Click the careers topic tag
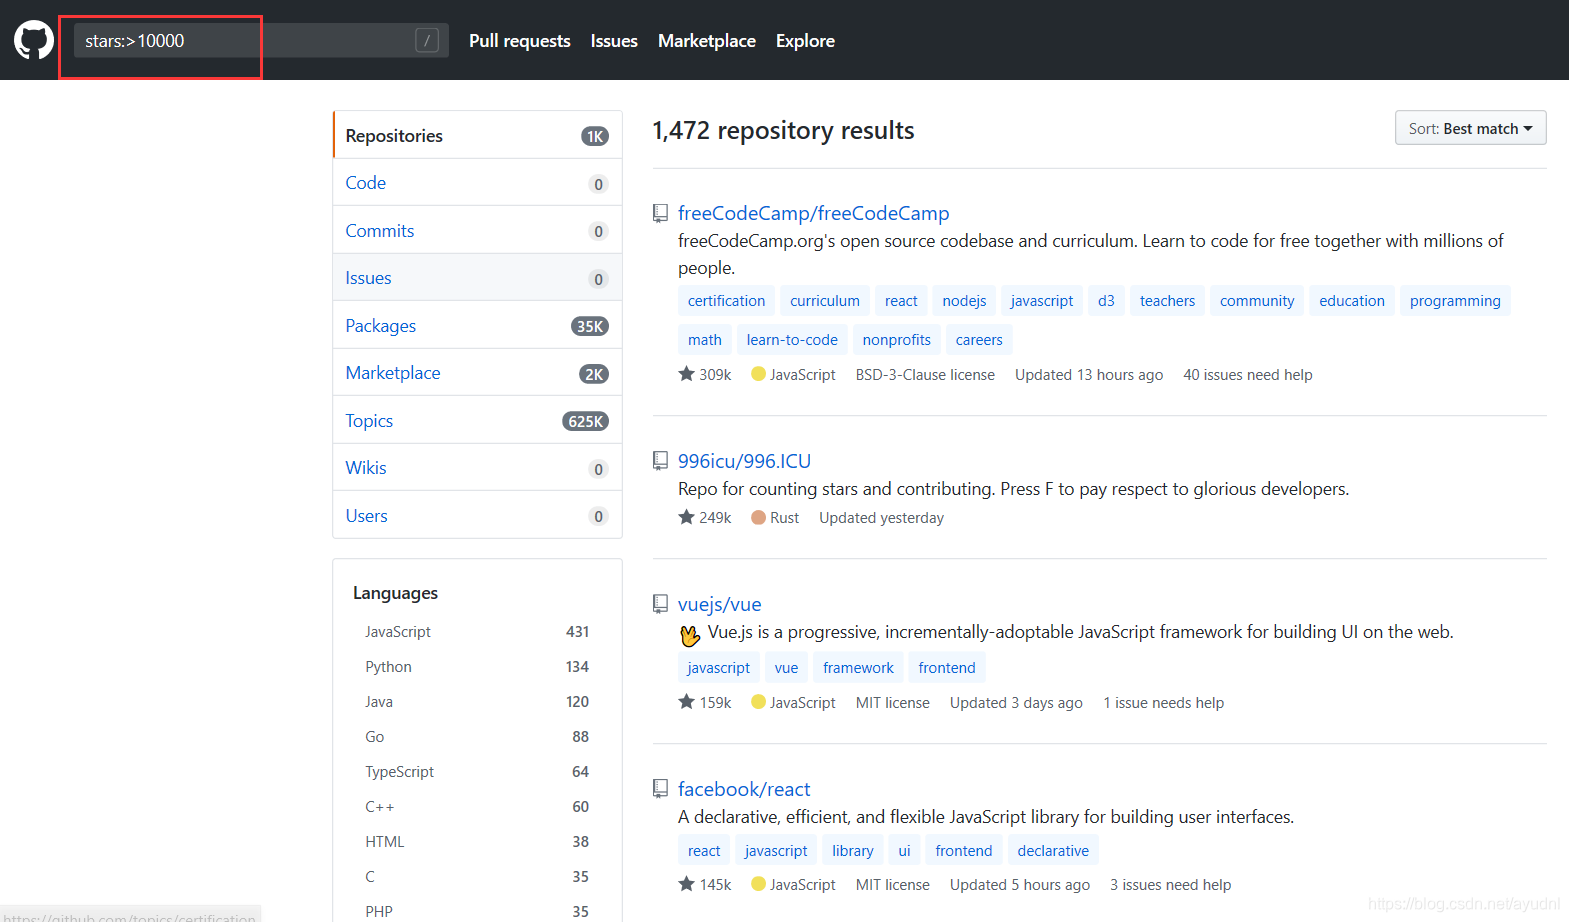1569x922 pixels. 979,340
